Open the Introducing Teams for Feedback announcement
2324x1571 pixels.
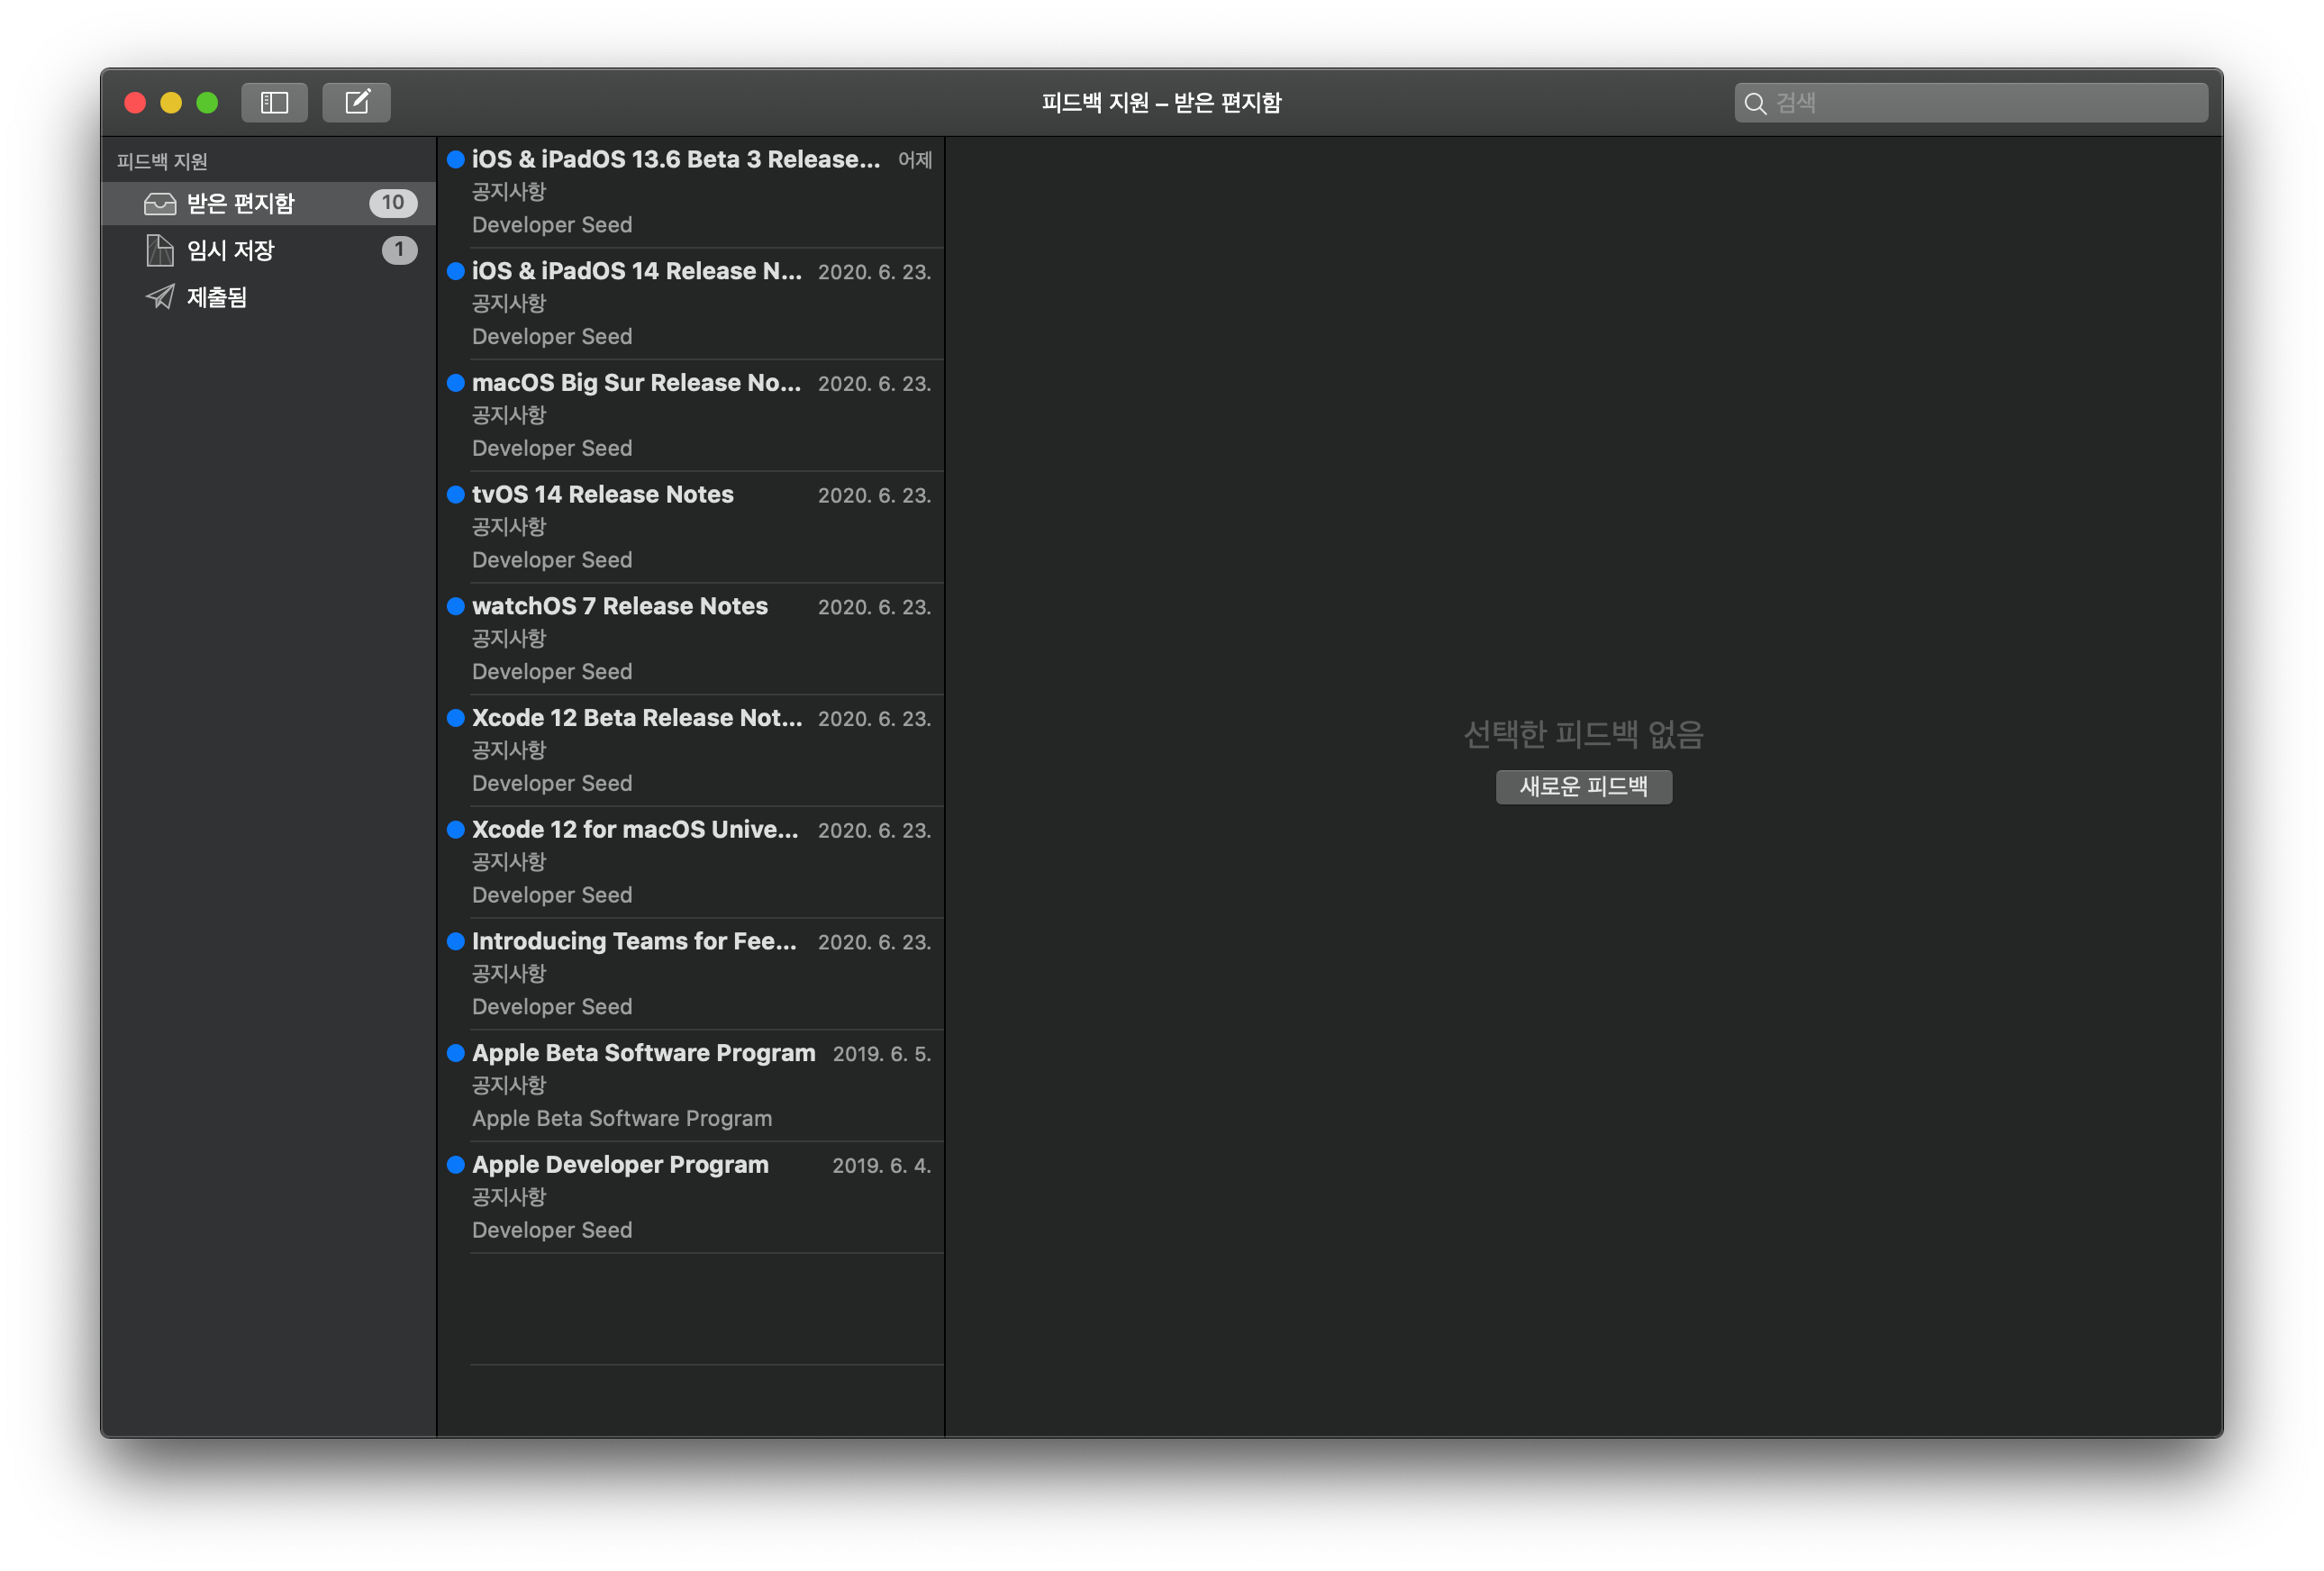690,974
